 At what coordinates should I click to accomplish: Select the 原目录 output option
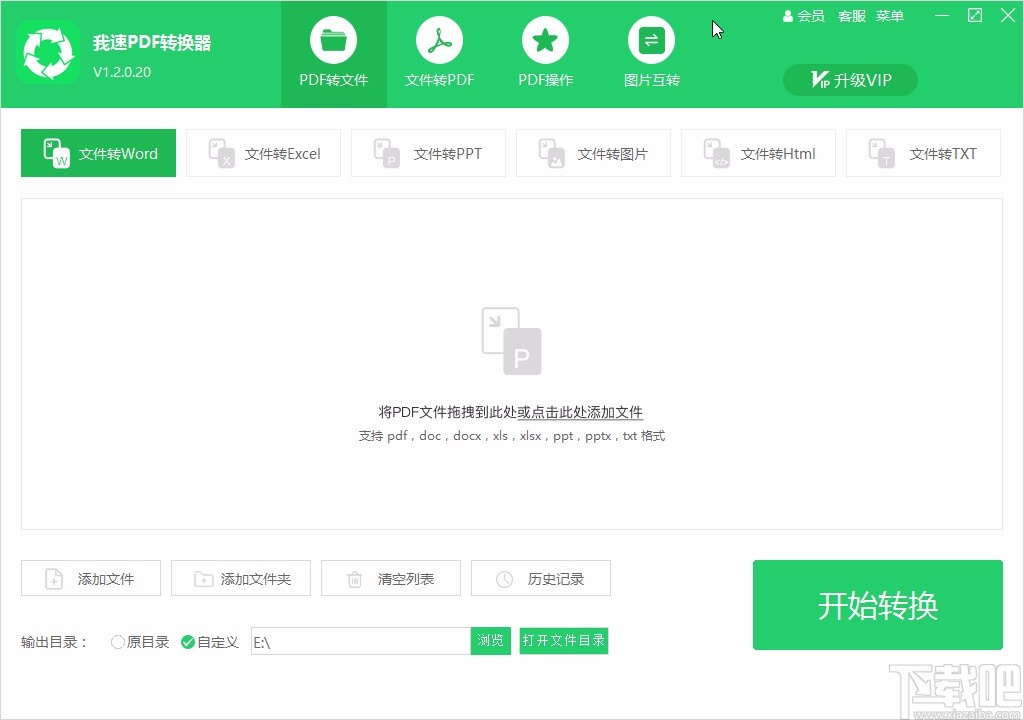pyautogui.click(x=117, y=642)
